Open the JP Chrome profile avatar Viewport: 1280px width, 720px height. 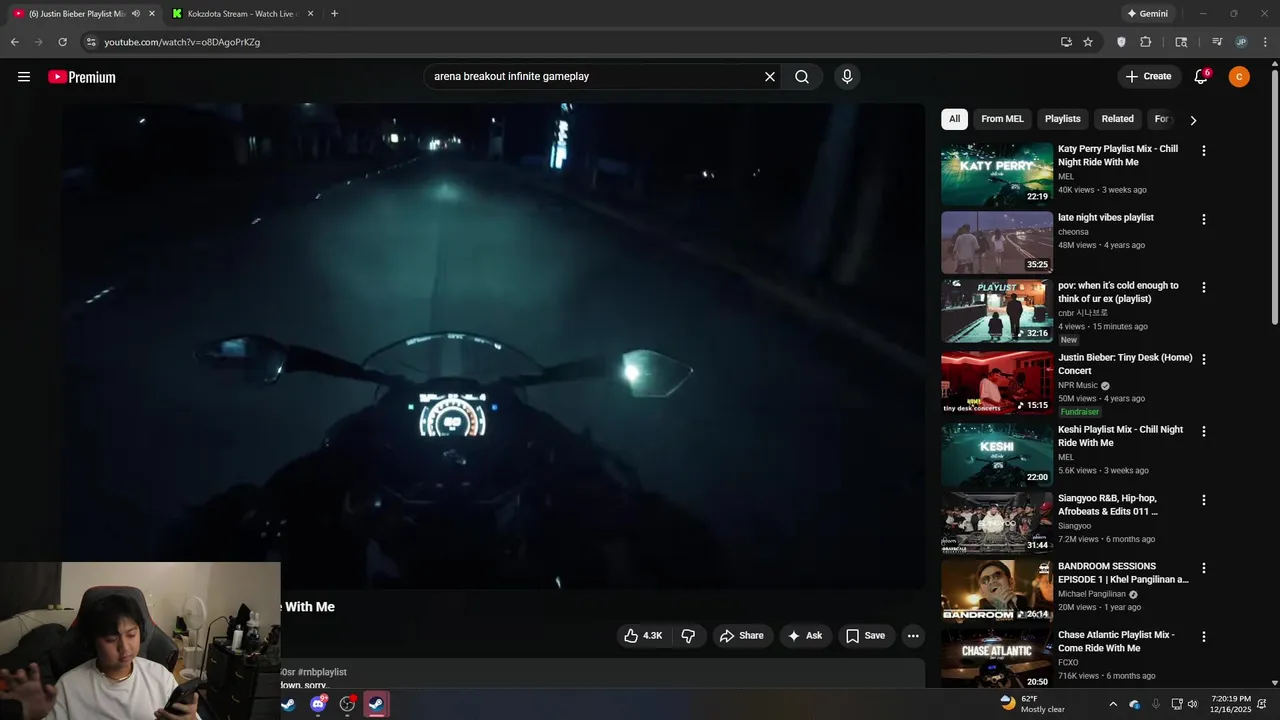[1241, 42]
